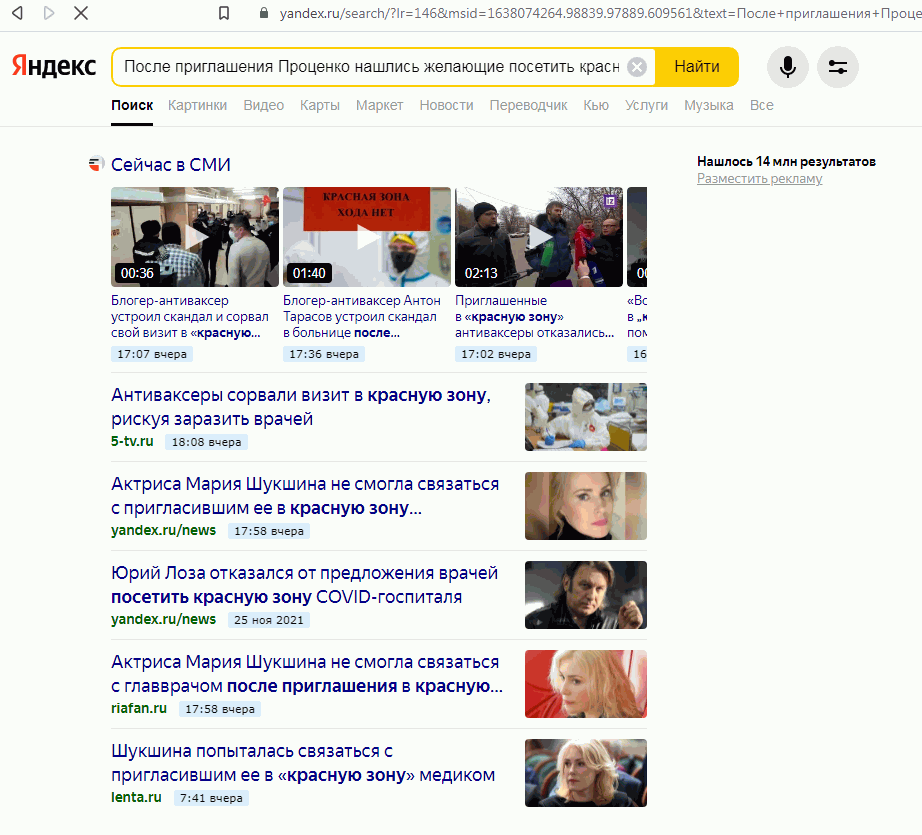Click the 17:36 вчера timestamp
The image size is (922, 835).
[324, 354]
